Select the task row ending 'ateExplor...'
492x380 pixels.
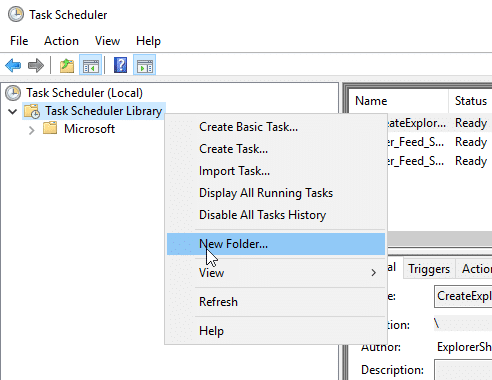coord(439,123)
